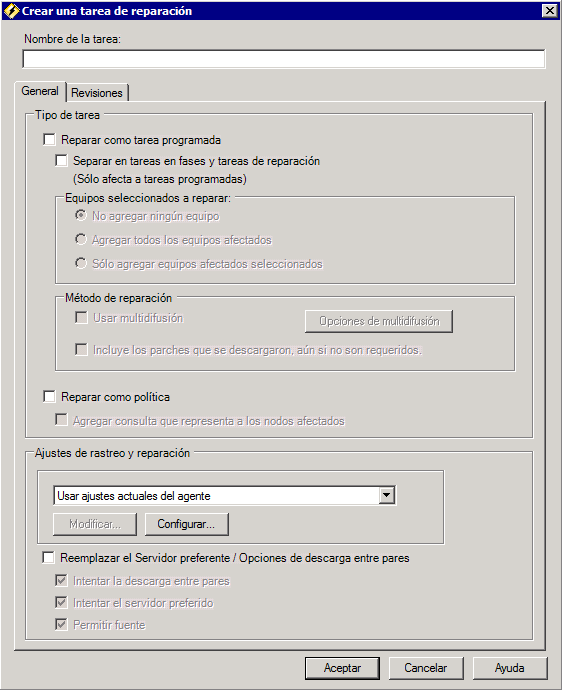Check Incluye los parches que se descargaron
Image resolution: width=562 pixels, height=690 pixels.
coord(81,349)
